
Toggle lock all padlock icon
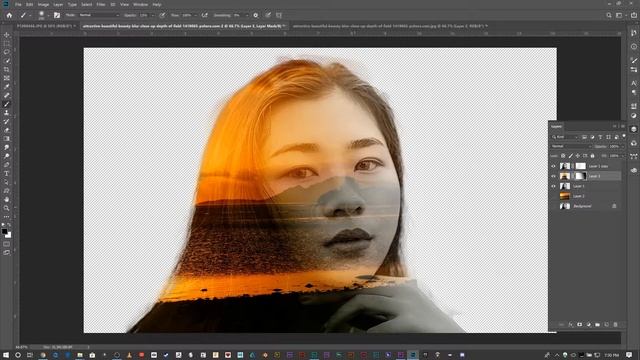click(593, 156)
